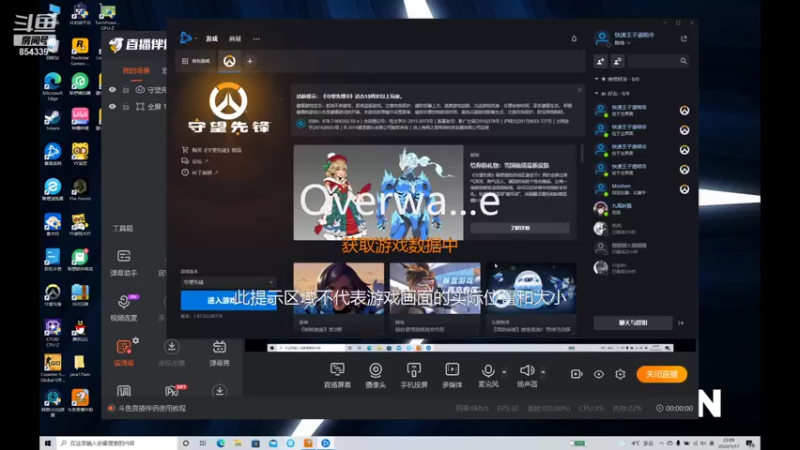This screenshot has width=800, height=450.
Task: Open 斗鱼直播伴侣使用教程 tutorial link
Action: (x=152, y=408)
